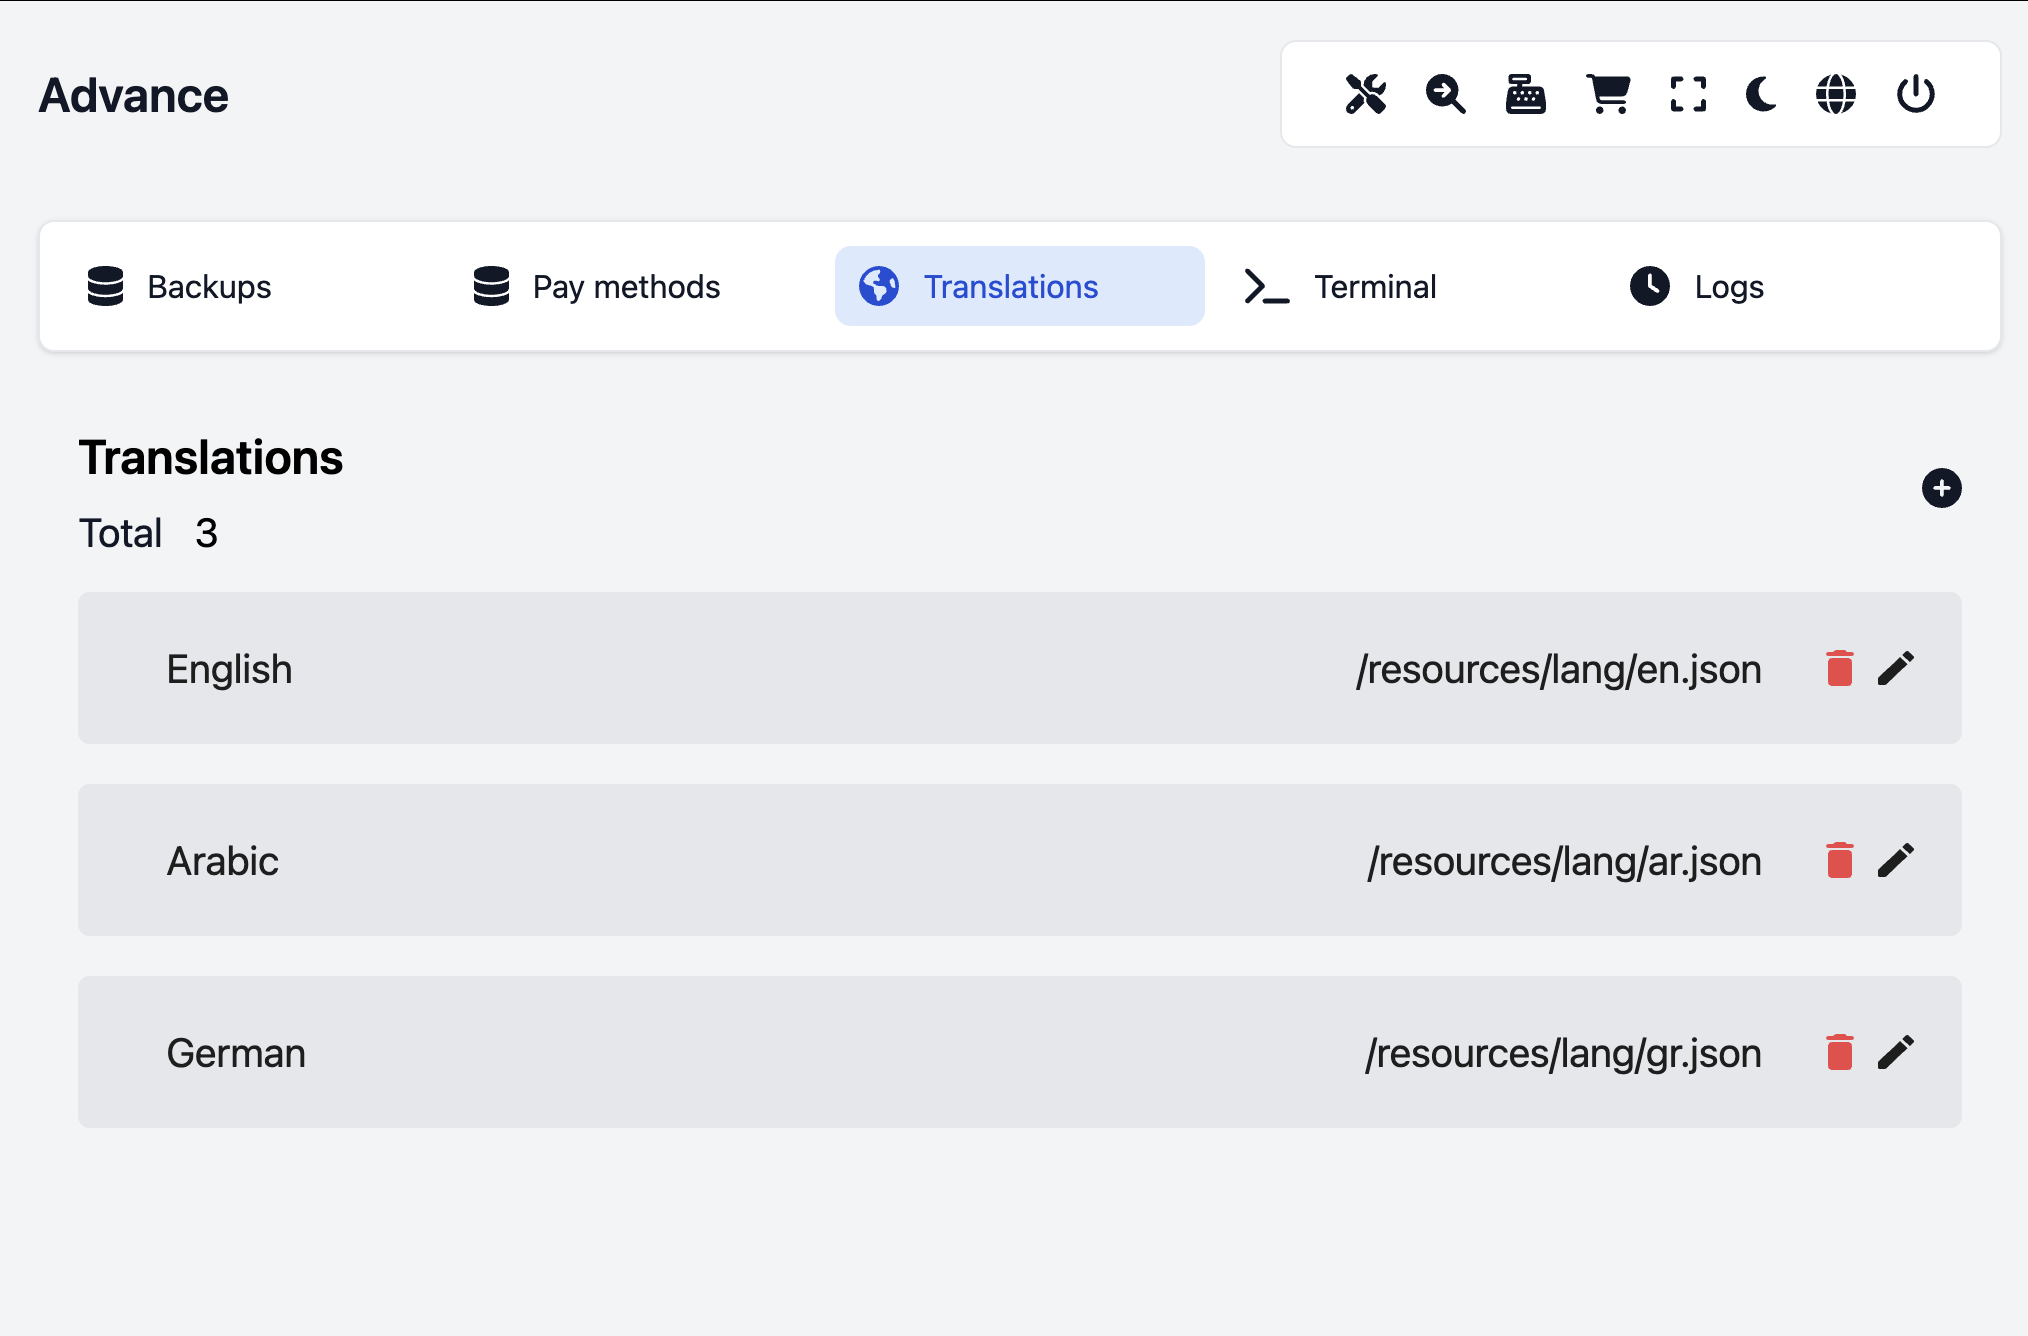This screenshot has height=1336, width=2028.
Task: Toggle dark mode with moon icon
Action: pyautogui.click(x=1761, y=95)
